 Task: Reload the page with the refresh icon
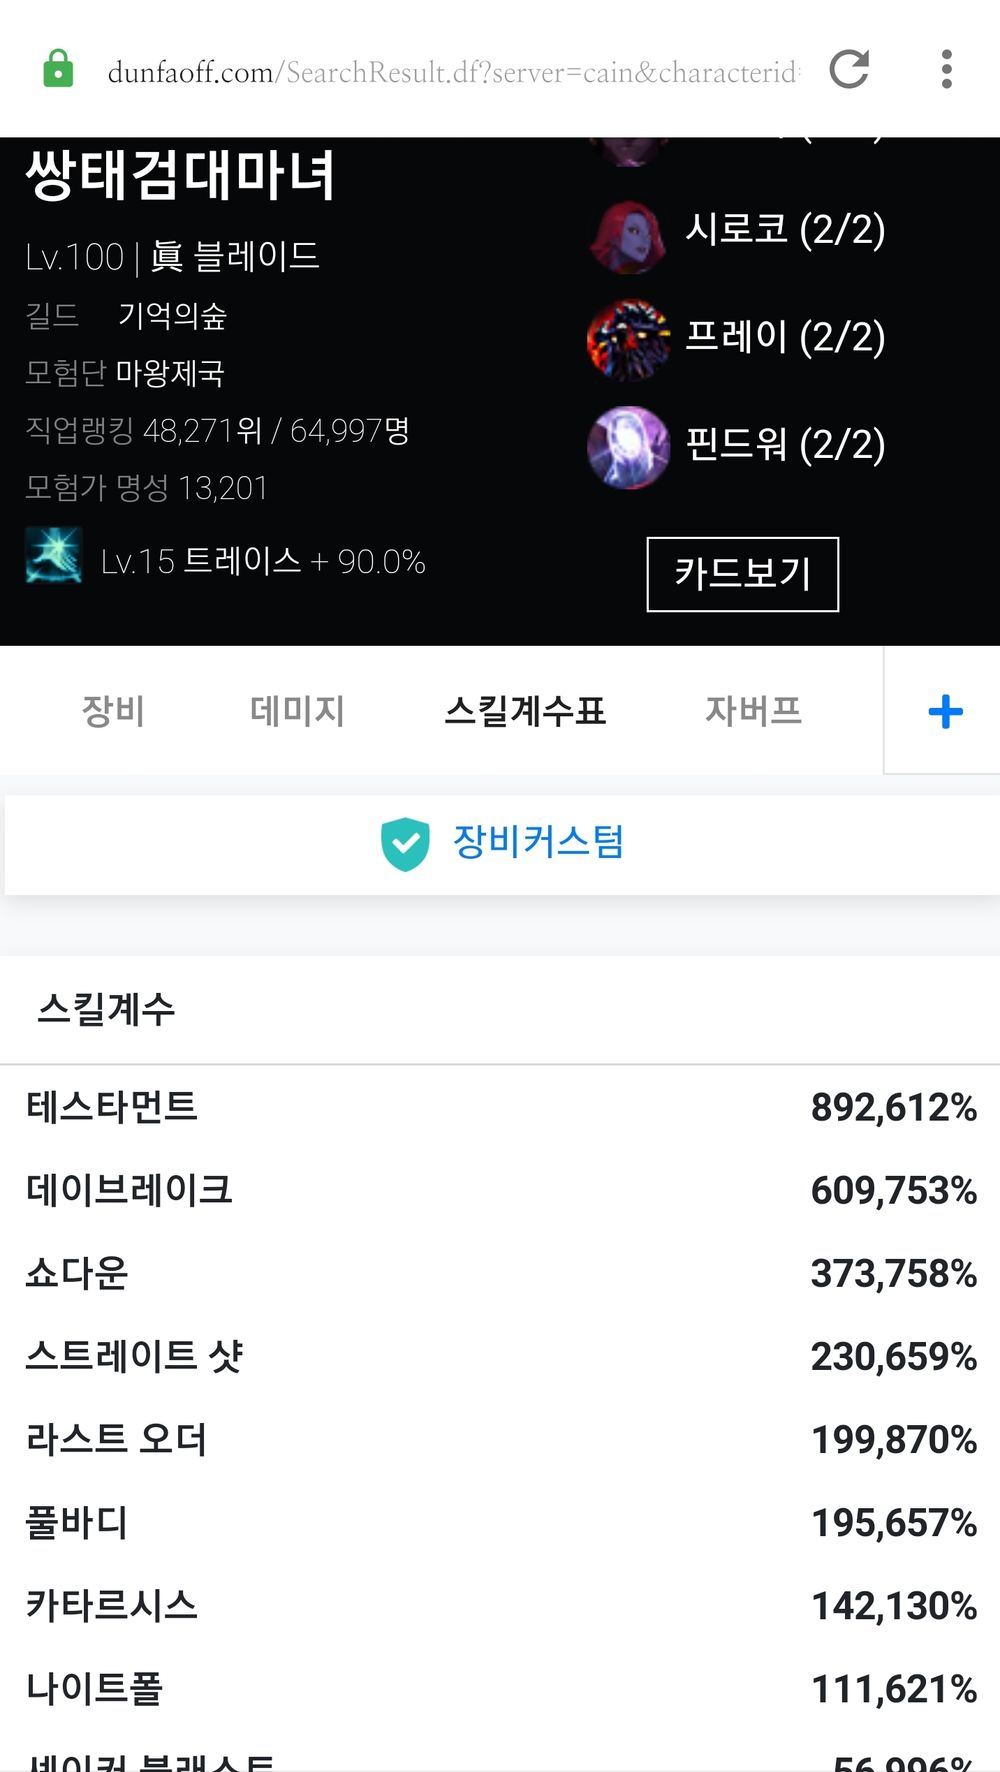[849, 70]
